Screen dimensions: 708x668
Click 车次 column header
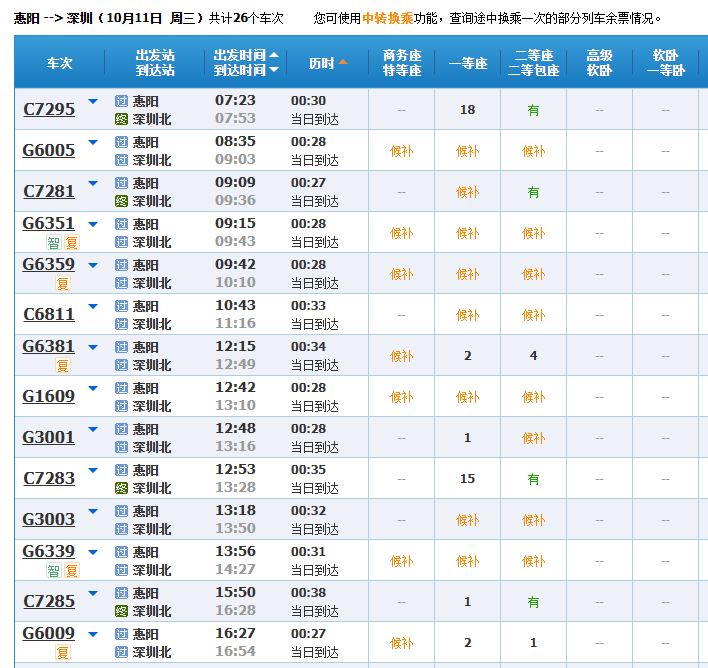pos(60,63)
